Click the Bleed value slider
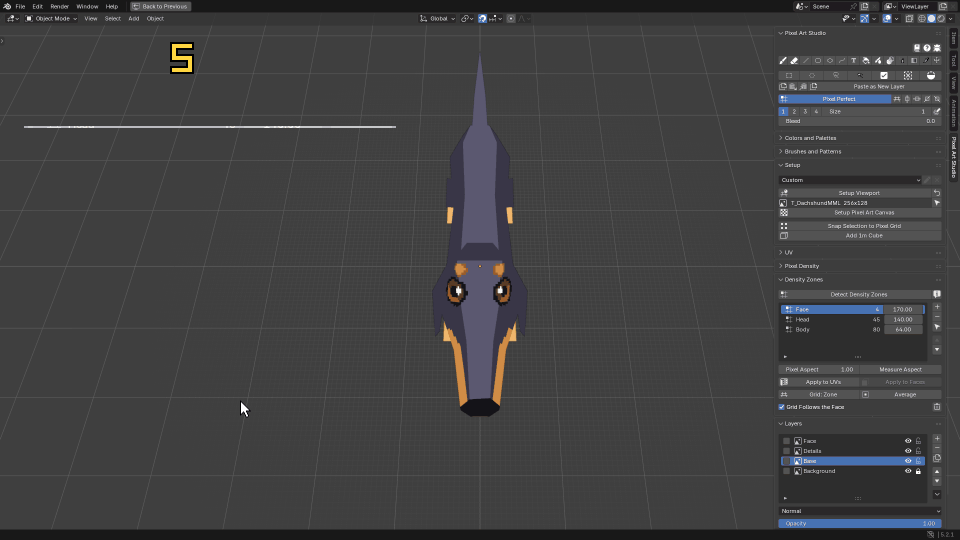This screenshot has width=960, height=540. [x=860, y=121]
